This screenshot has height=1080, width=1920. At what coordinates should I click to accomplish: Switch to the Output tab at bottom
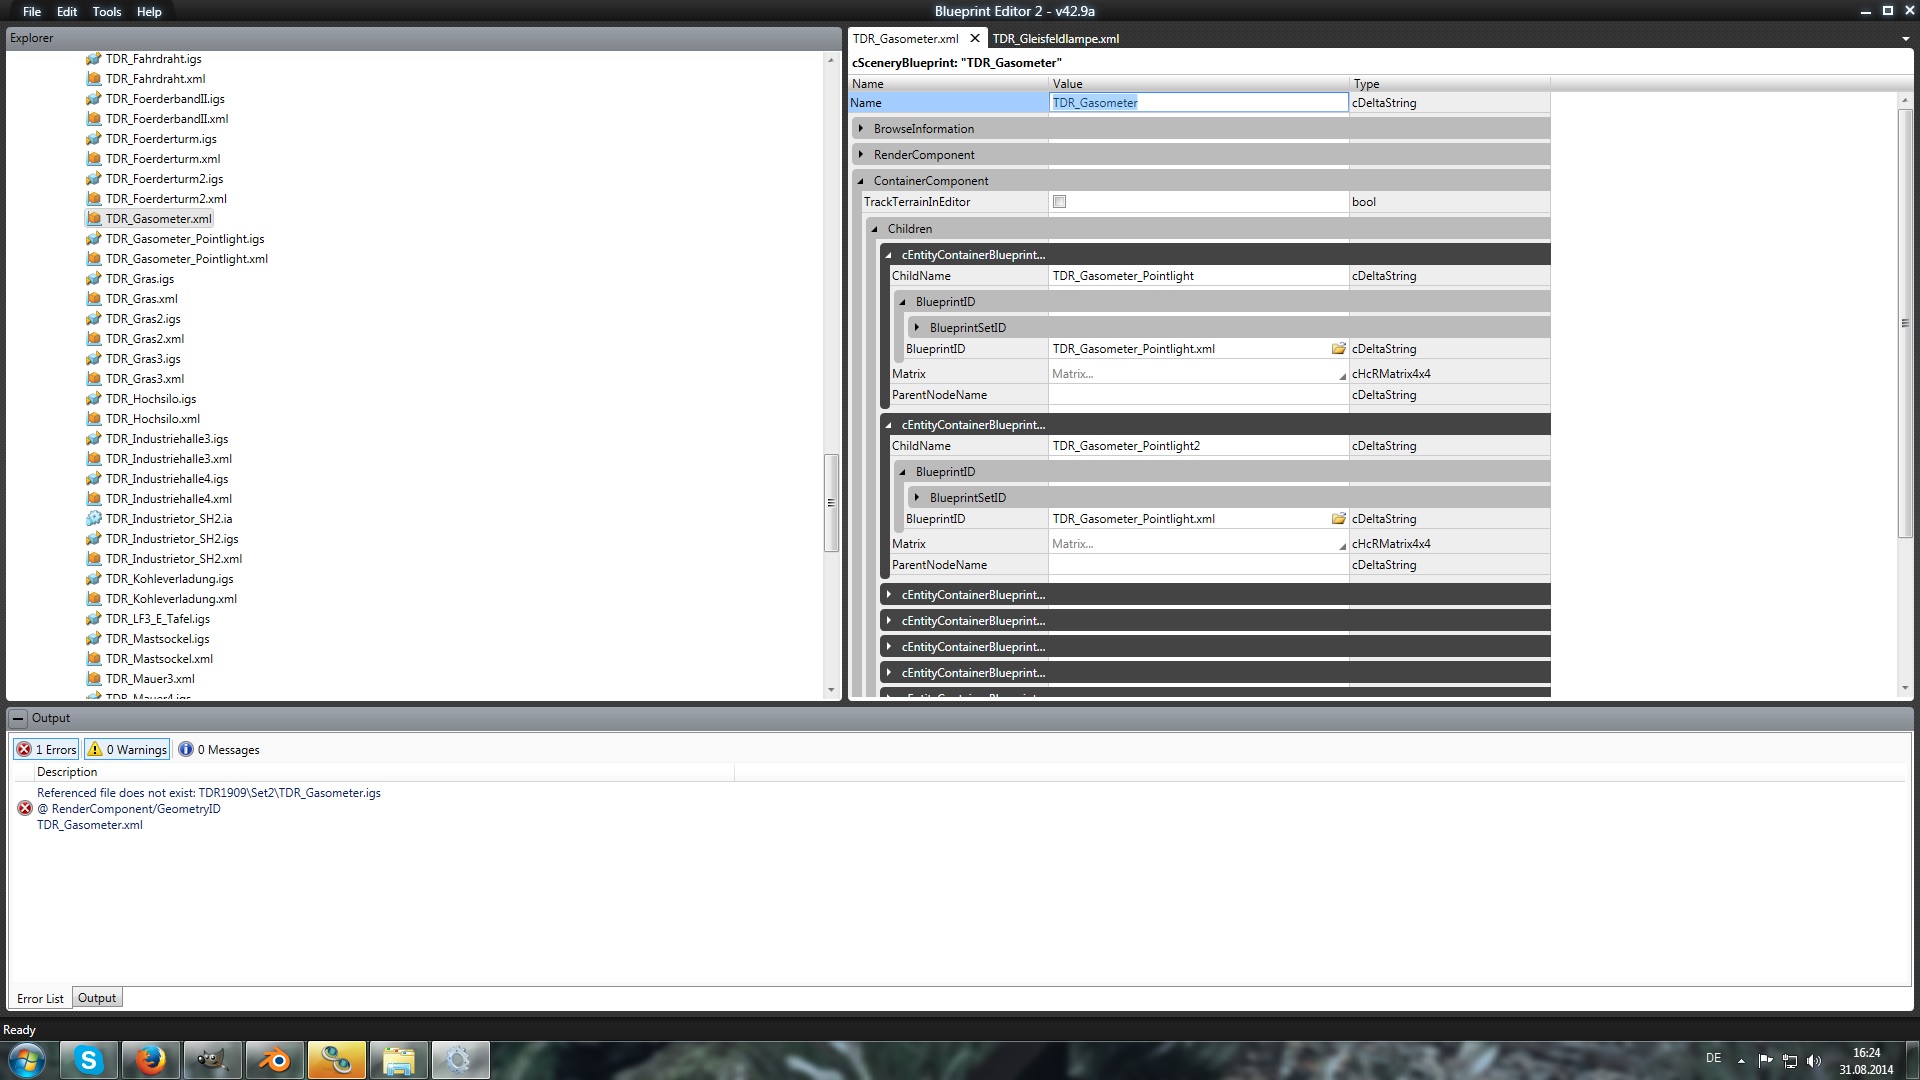pos(97,998)
